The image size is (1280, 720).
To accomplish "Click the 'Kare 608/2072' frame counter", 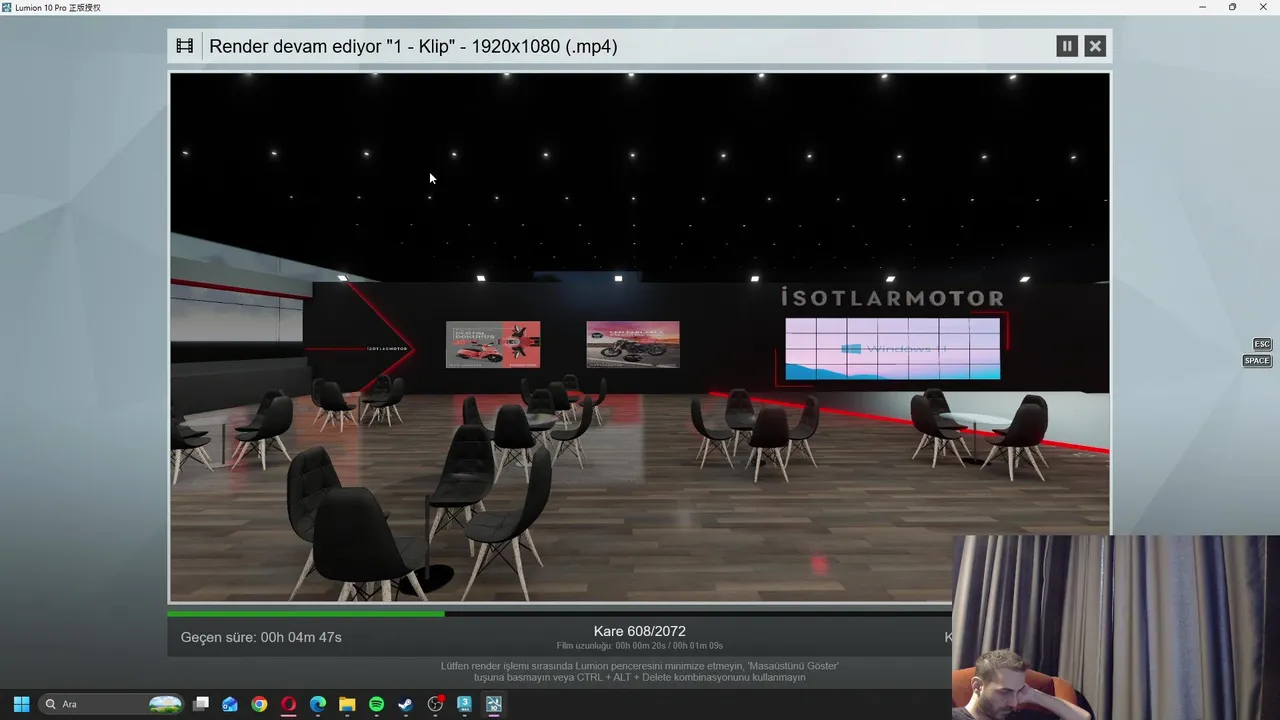I will (640, 631).
